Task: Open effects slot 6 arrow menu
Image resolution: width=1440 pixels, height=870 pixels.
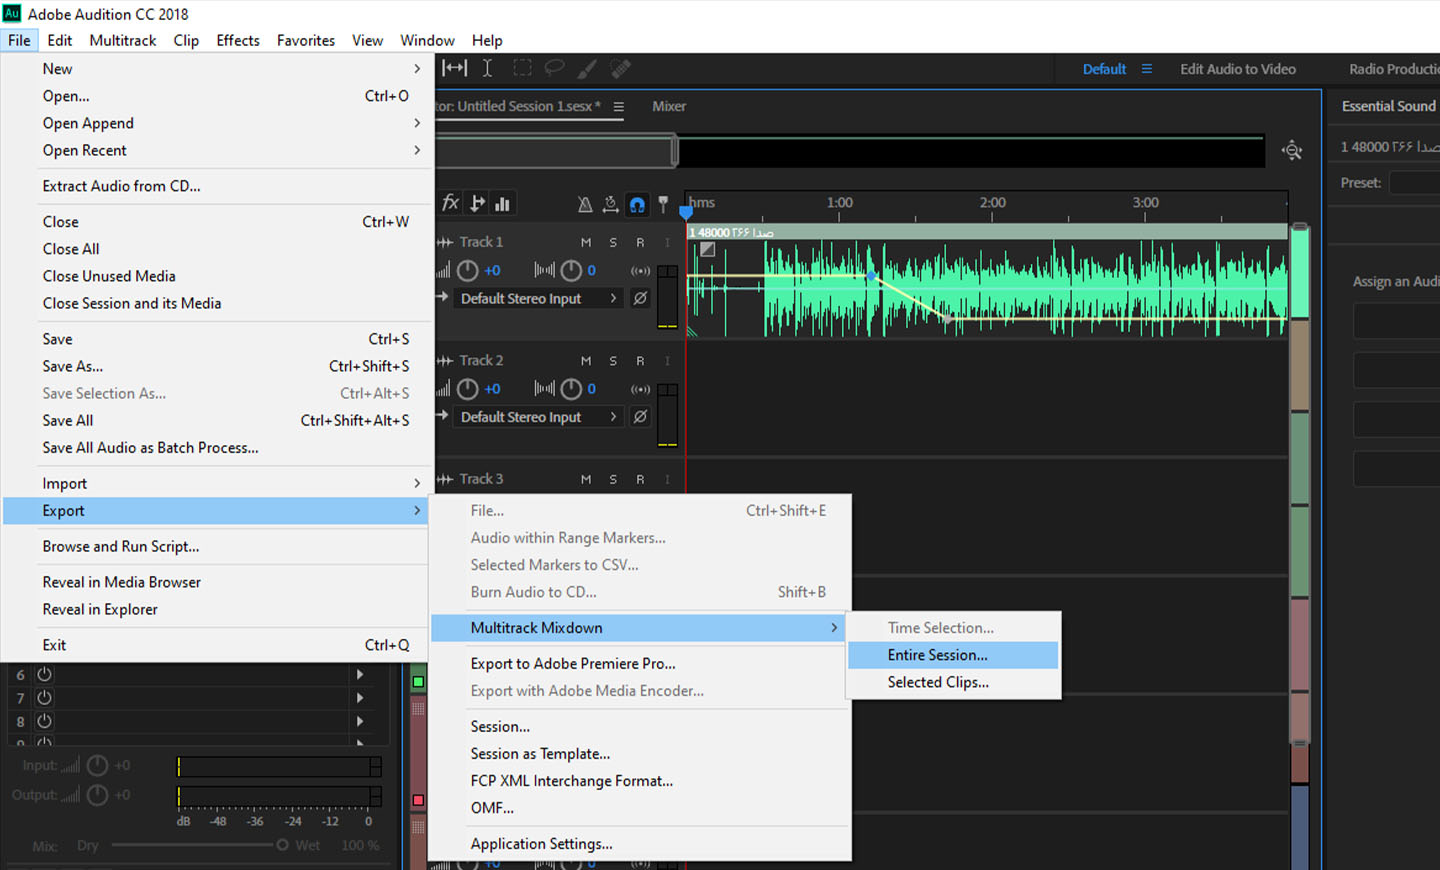Action: tap(360, 674)
